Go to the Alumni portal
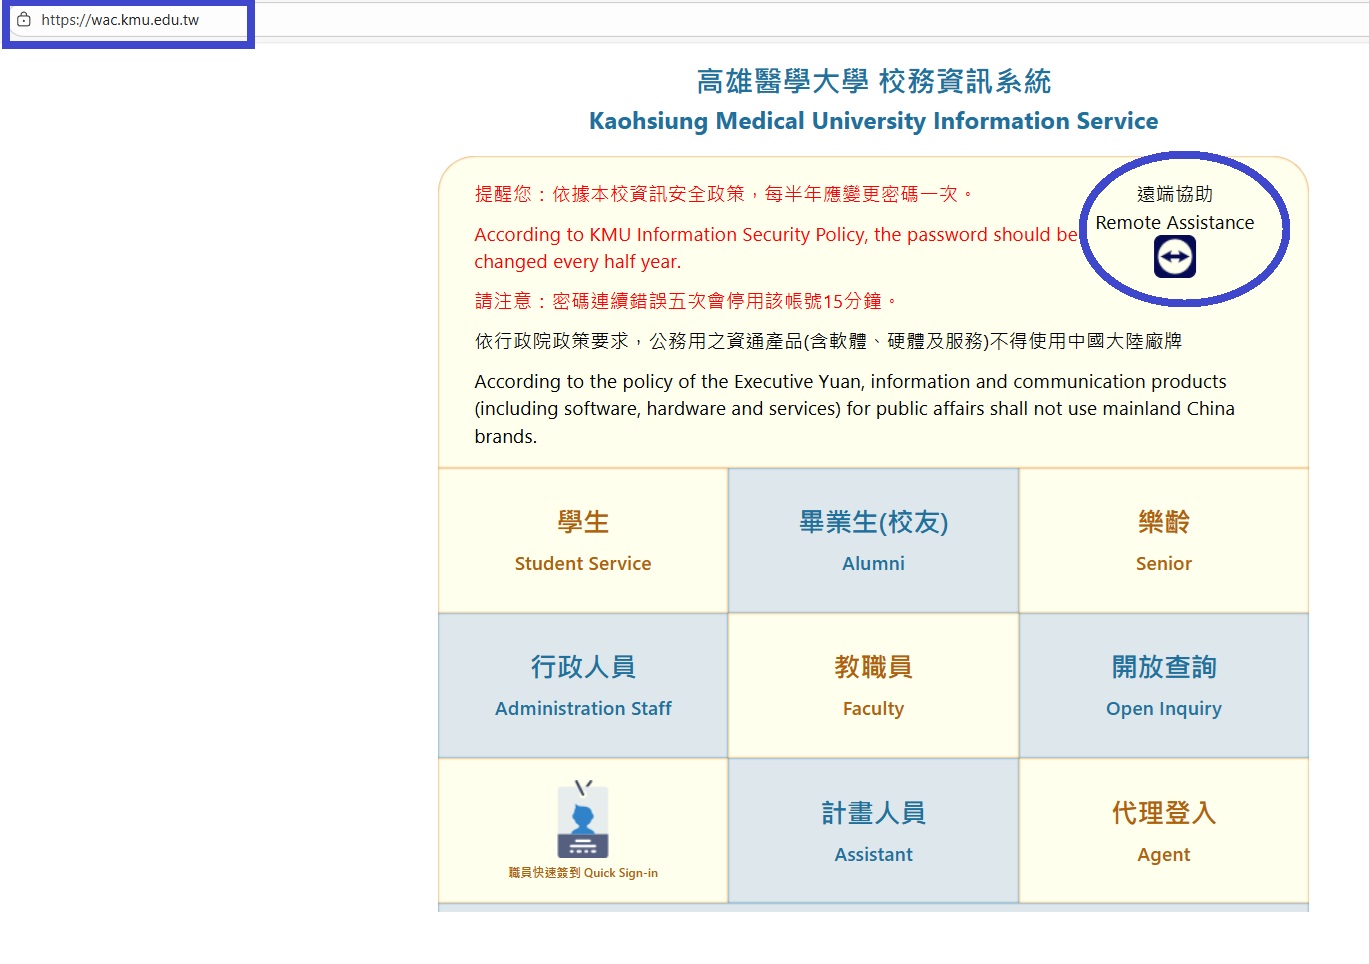Image resolution: width=1369 pixels, height=964 pixels. [x=873, y=563]
